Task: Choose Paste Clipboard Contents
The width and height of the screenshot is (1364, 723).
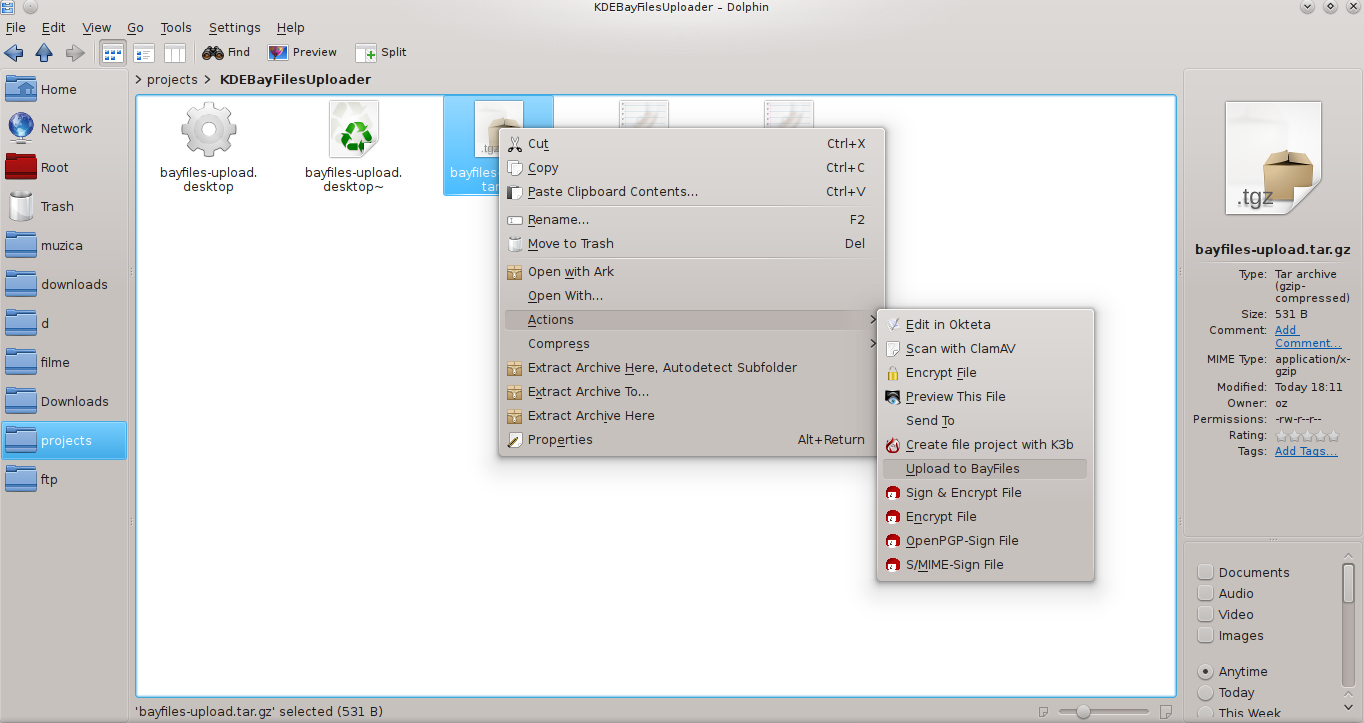Action: 691,192
